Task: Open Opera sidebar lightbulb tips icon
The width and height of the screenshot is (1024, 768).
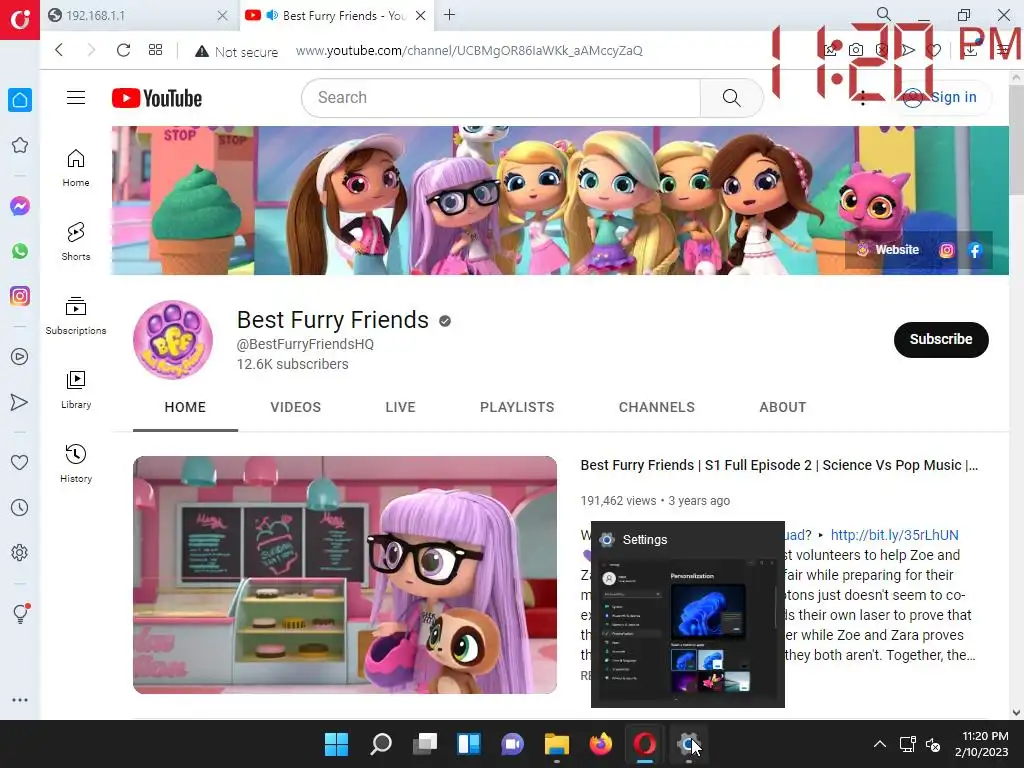Action: coord(20,613)
